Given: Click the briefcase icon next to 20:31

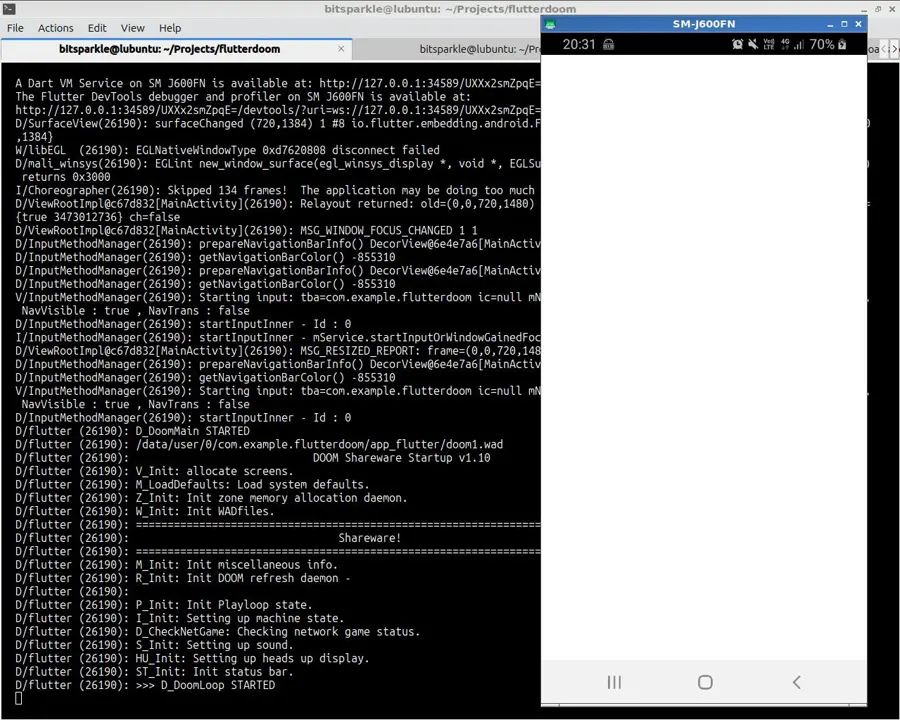Looking at the screenshot, I should [609, 45].
